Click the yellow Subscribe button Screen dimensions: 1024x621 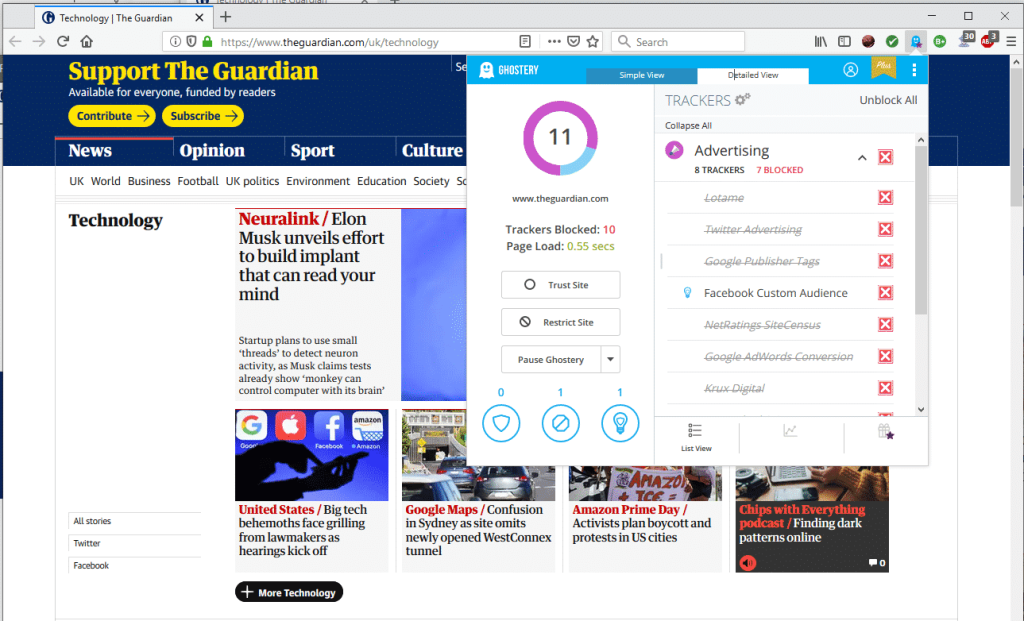click(203, 116)
